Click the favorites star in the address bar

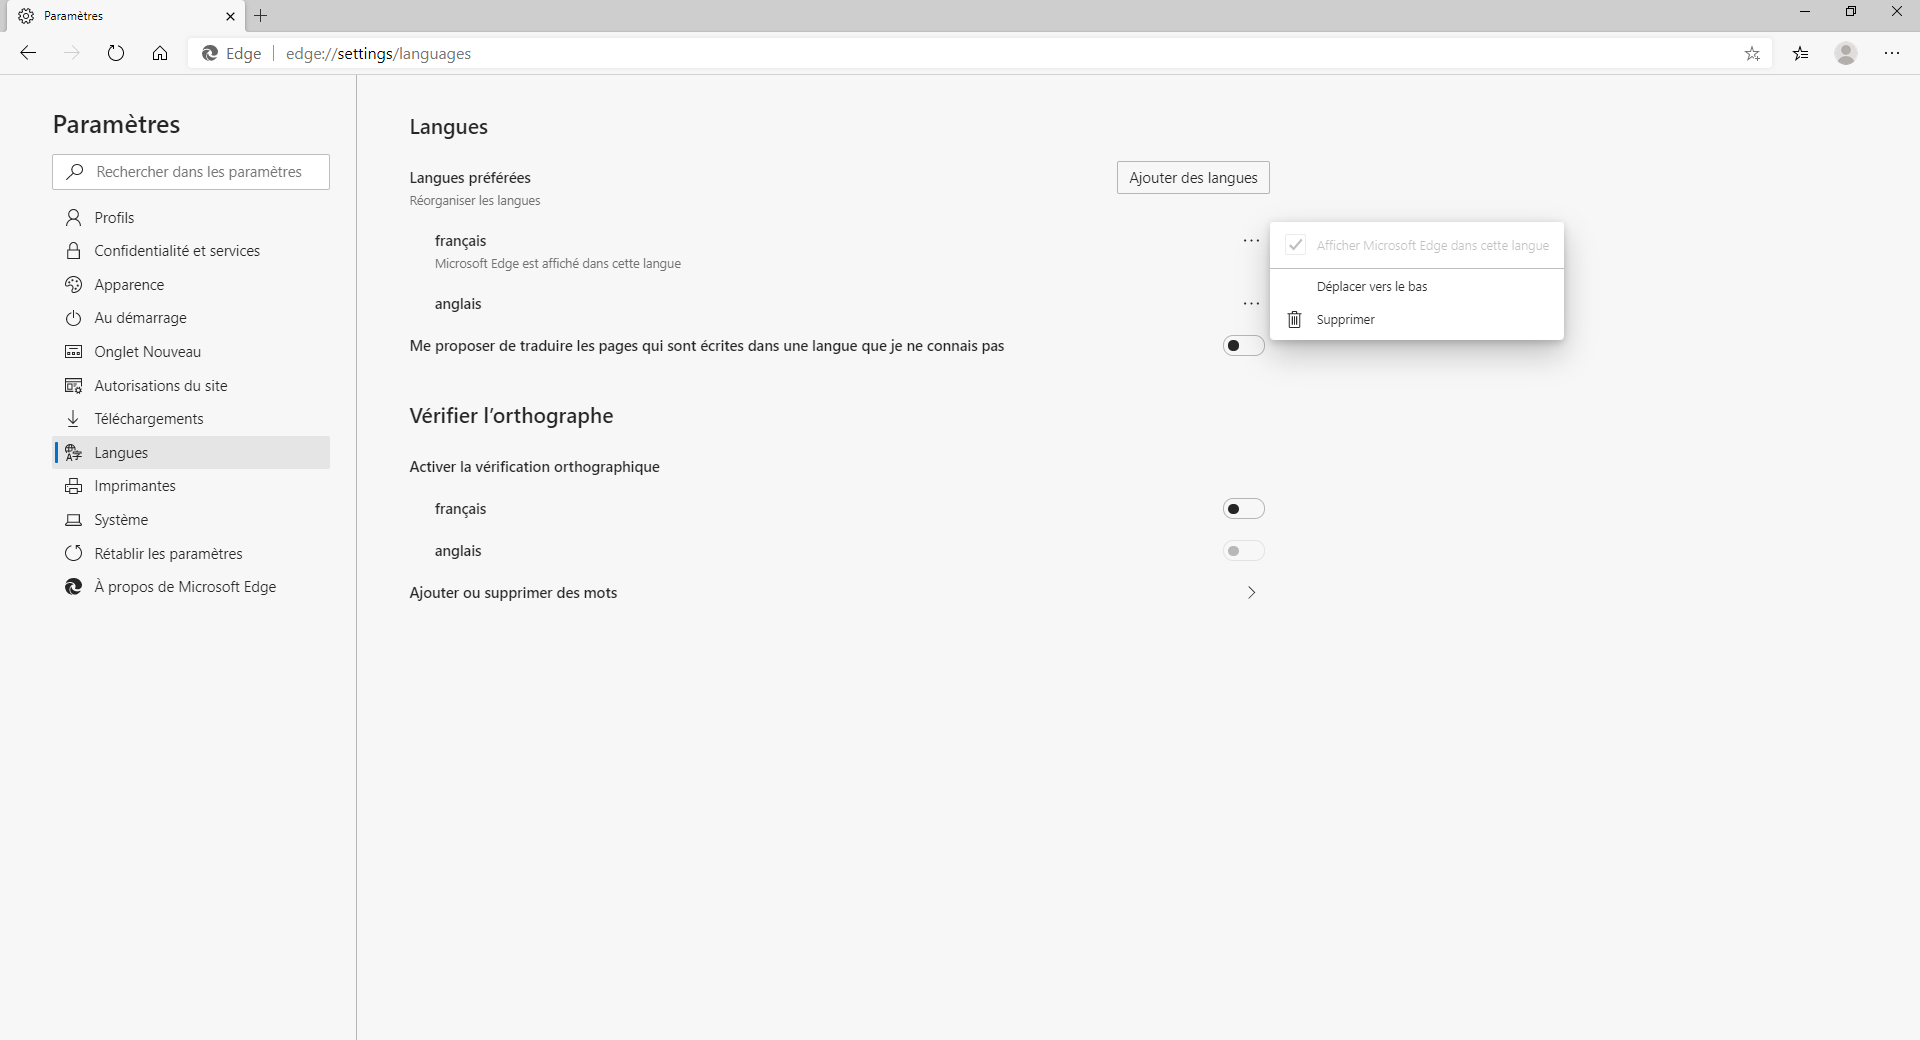click(x=1752, y=53)
